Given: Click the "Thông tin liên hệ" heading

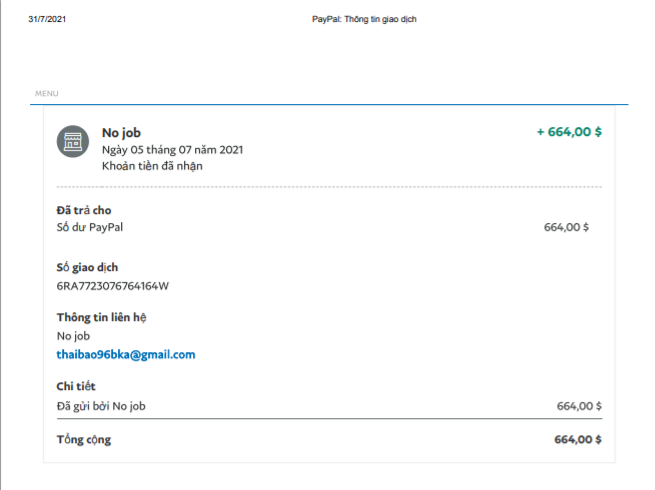Looking at the screenshot, I should pos(102,318).
